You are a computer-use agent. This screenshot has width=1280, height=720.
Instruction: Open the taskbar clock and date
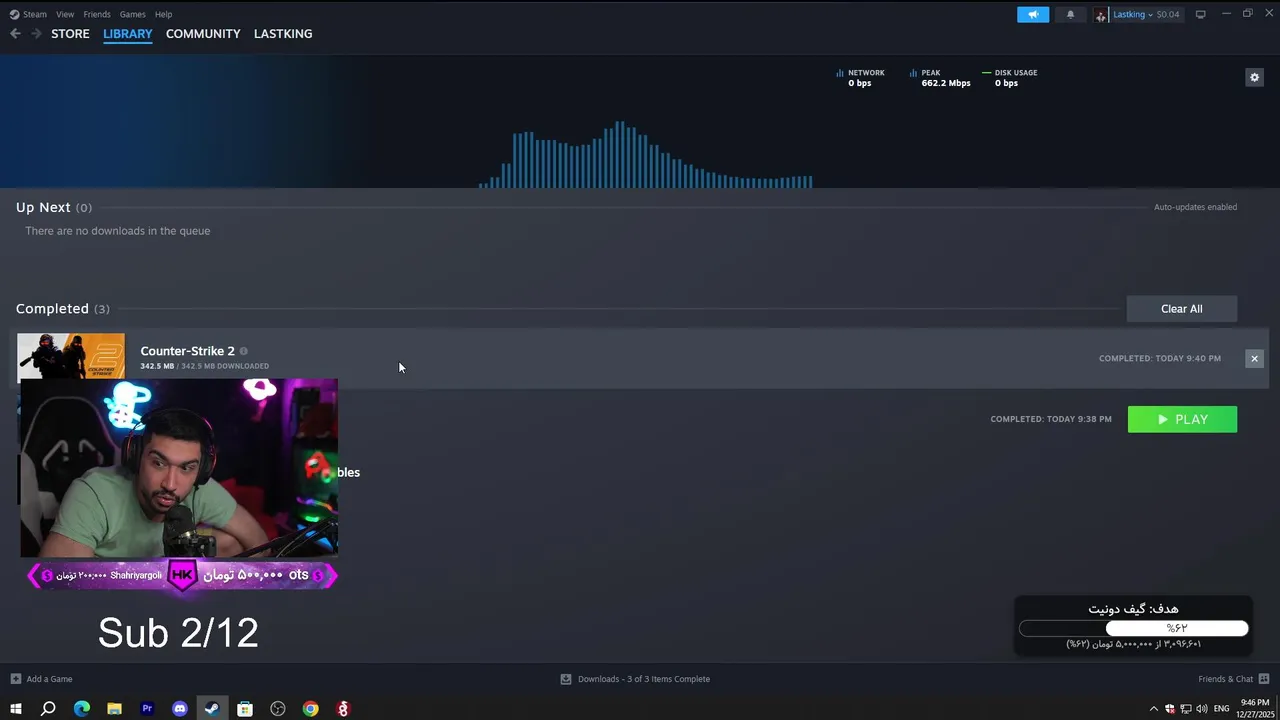point(1255,709)
